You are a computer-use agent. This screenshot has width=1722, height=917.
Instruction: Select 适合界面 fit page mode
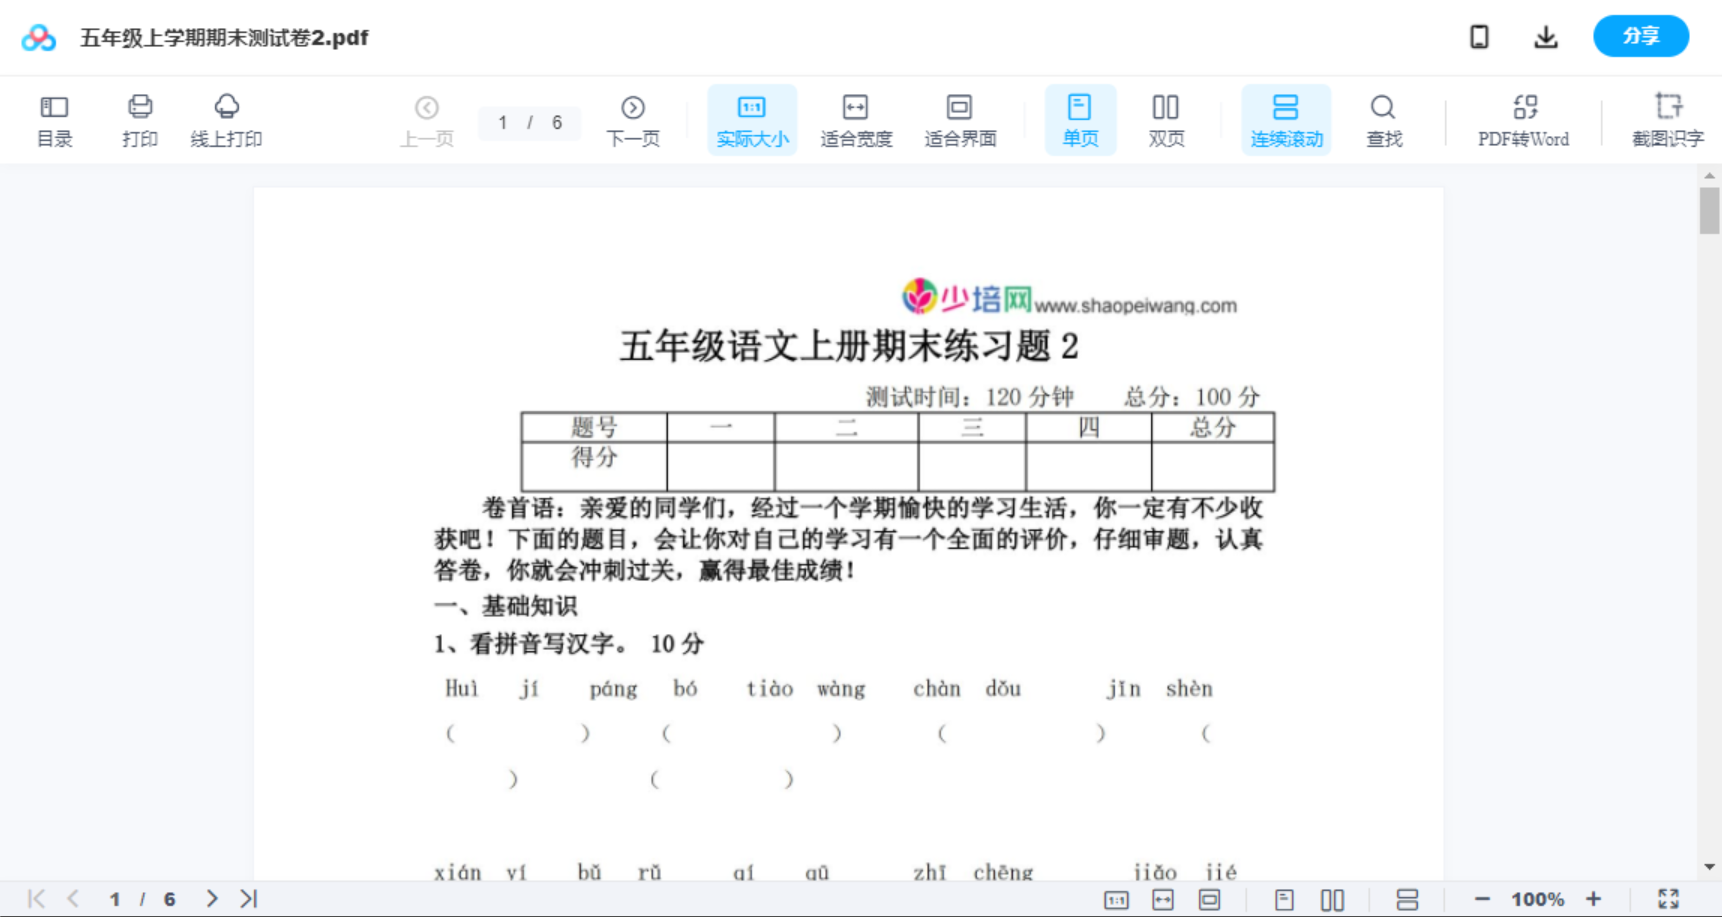pos(960,119)
